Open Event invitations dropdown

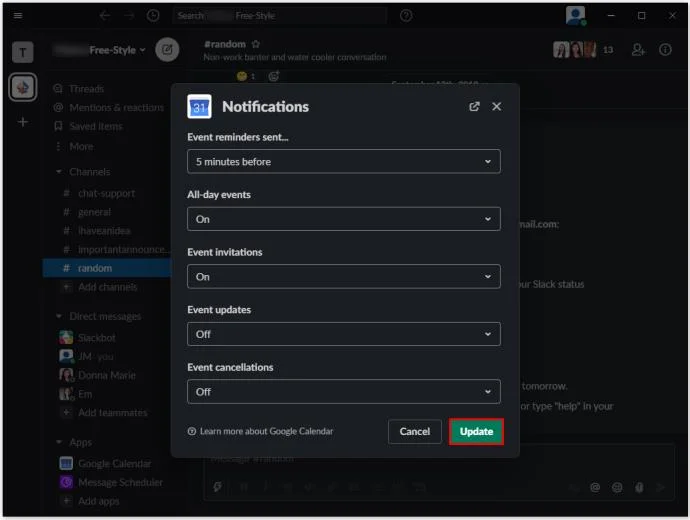click(x=344, y=277)
